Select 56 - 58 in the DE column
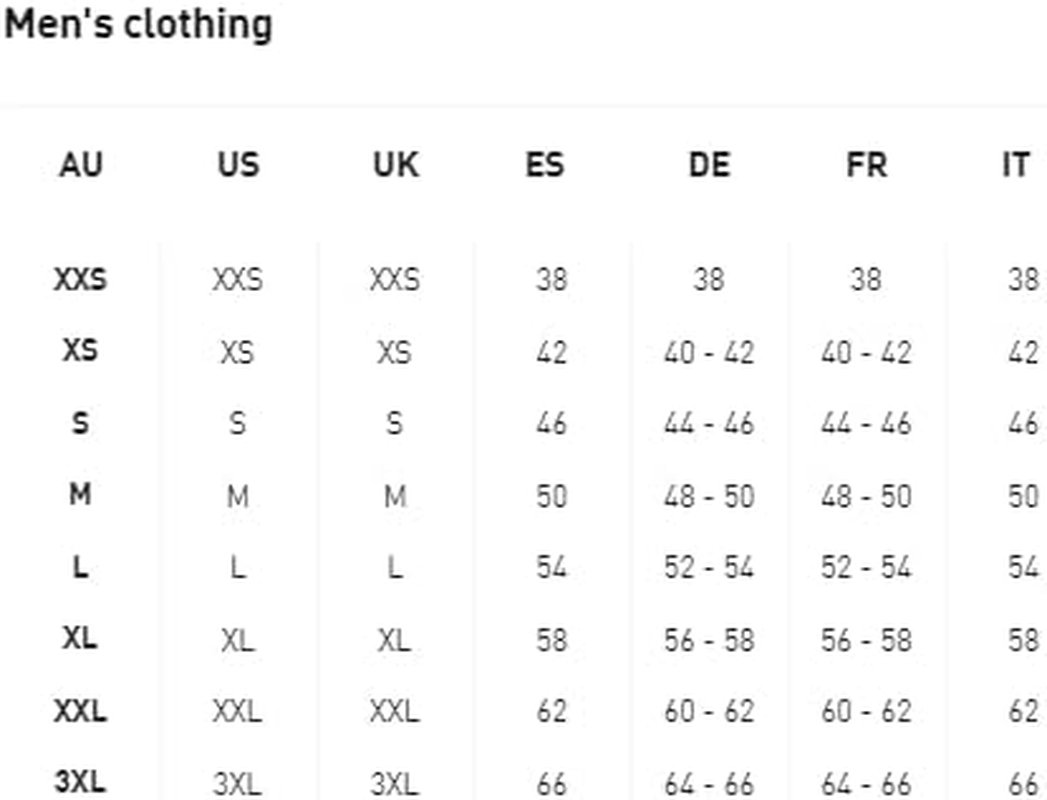 (709, 640)
